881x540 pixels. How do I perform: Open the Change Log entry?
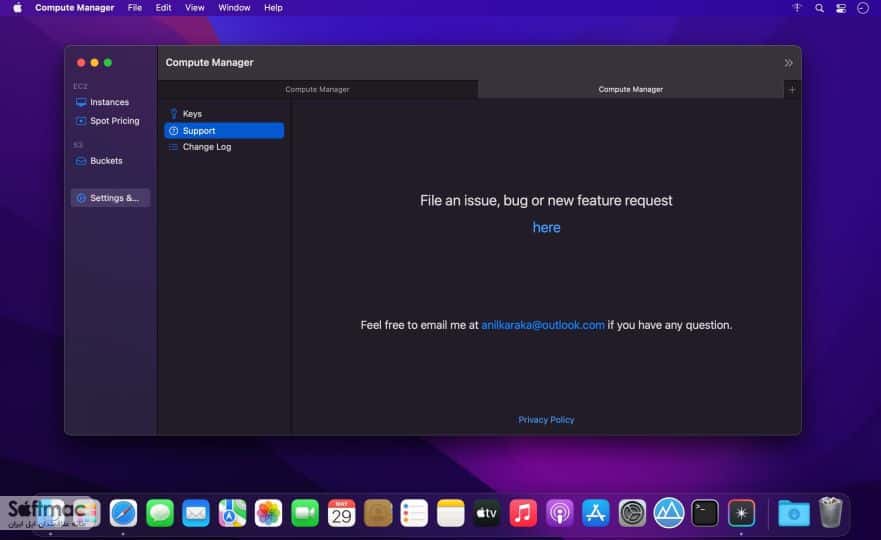click(224, 147)
